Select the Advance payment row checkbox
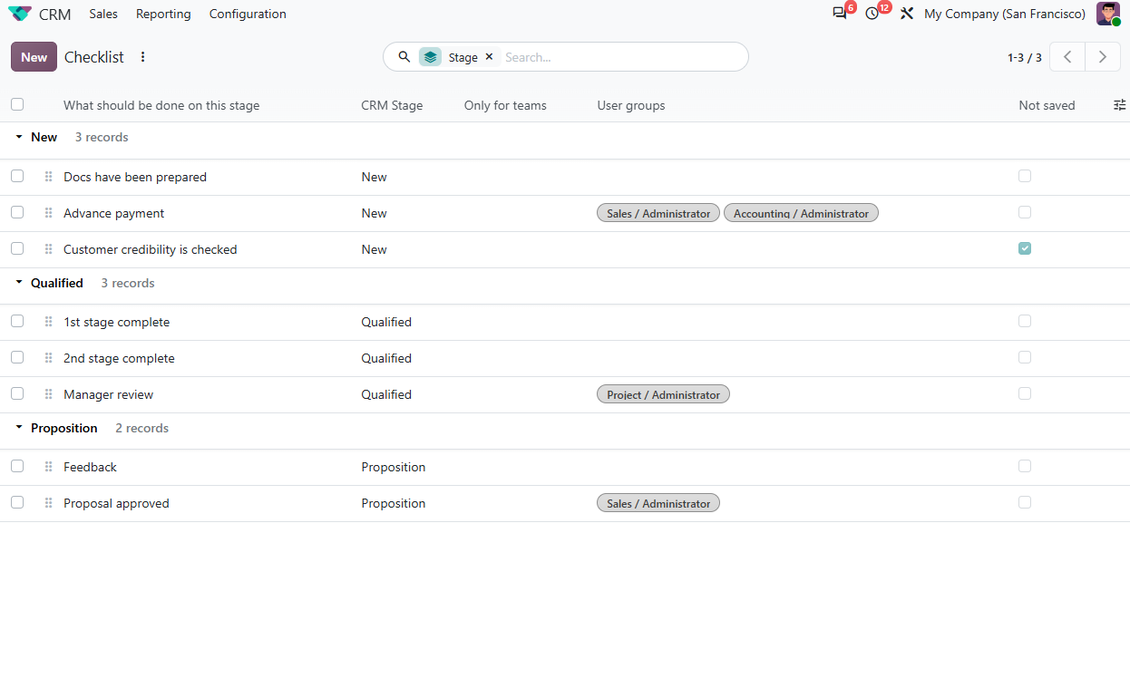 tap(17, 212)
